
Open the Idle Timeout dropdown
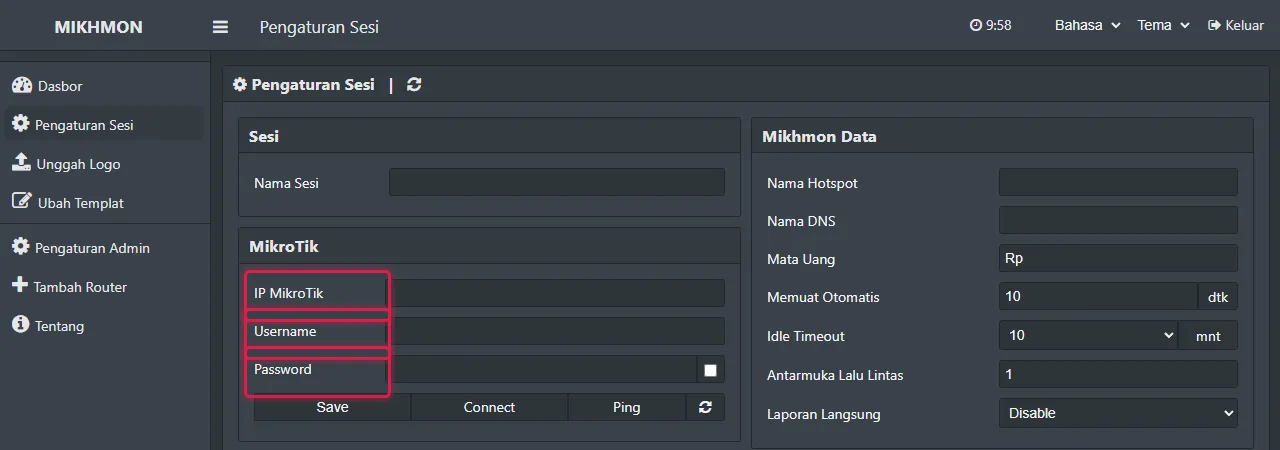click(1089, 335)
